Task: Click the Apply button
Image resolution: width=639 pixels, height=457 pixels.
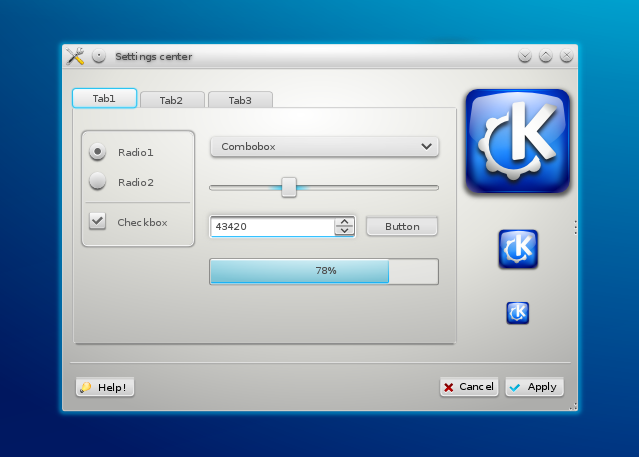Action: 535,386
